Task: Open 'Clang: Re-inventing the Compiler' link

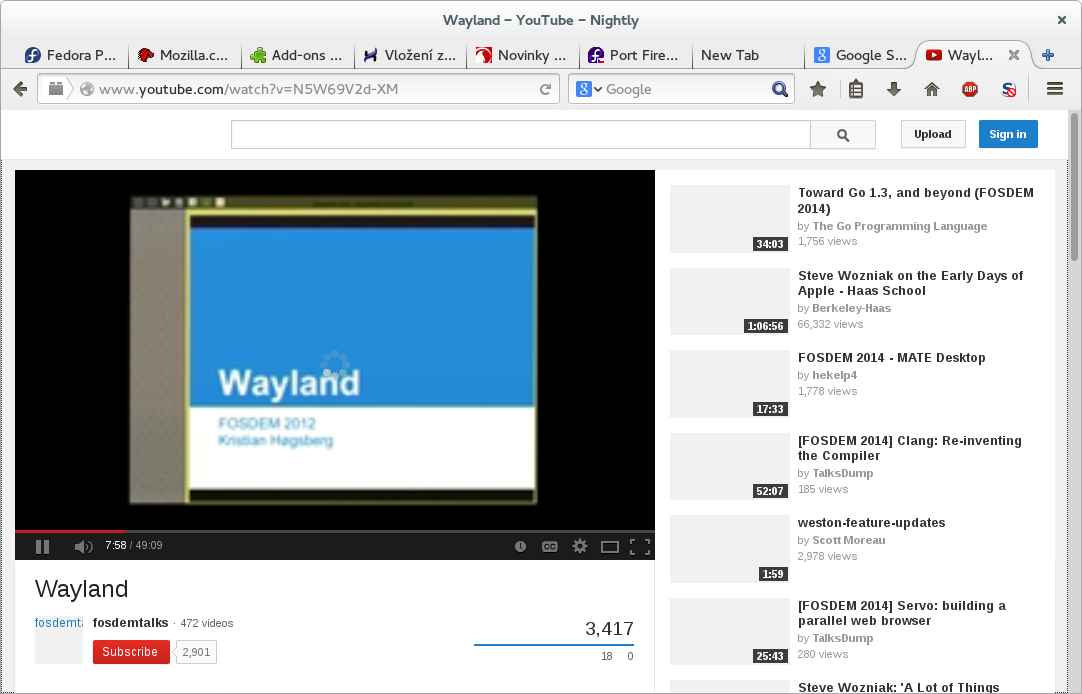Action: [x=909, y=448]
